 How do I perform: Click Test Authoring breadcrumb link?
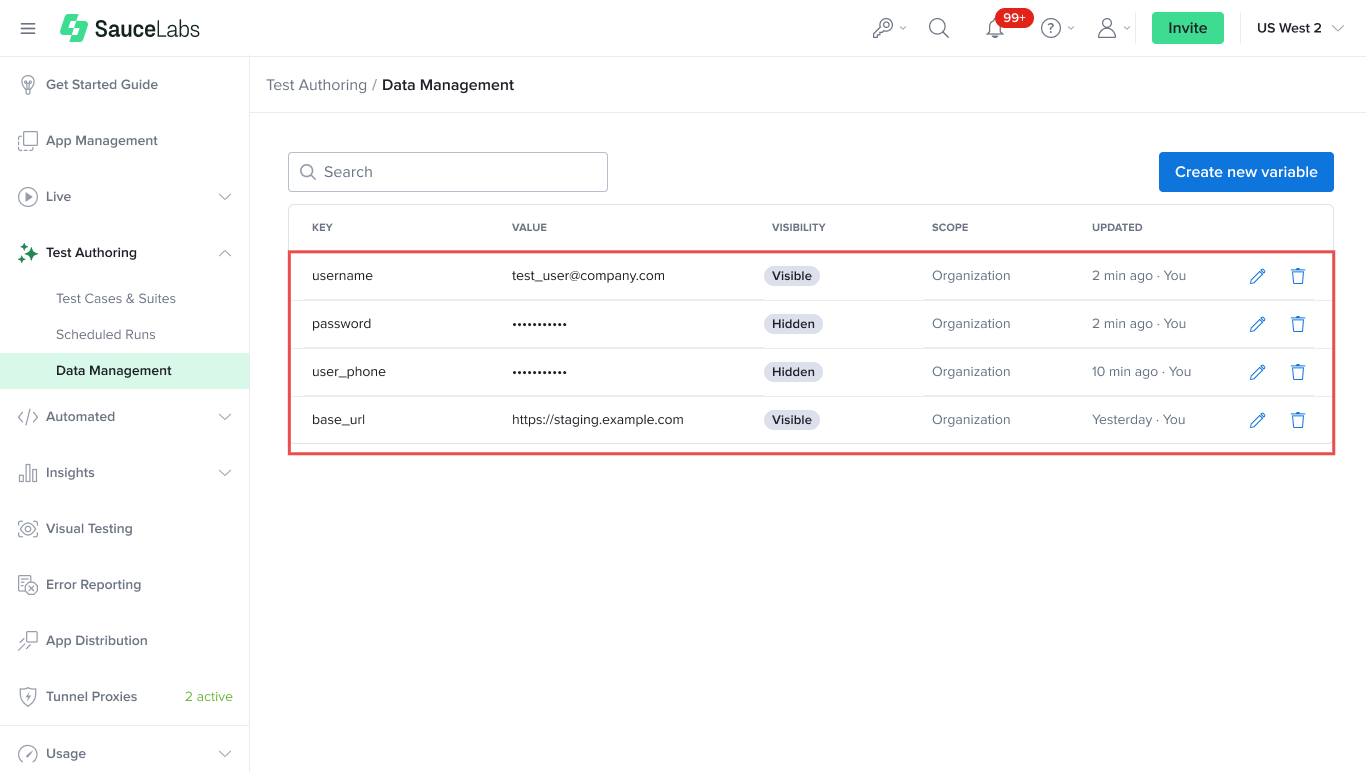[316, 85]
